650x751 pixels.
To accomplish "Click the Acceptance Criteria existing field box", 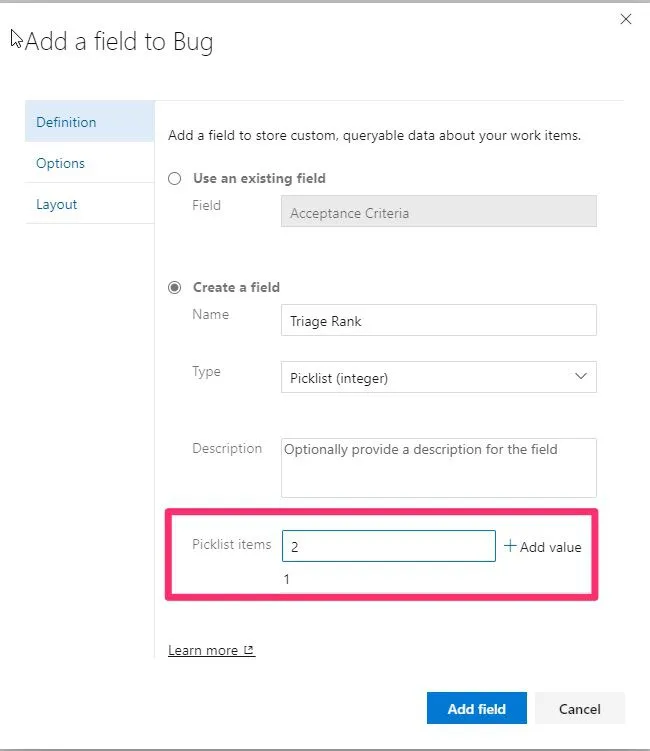I will 438,212.
